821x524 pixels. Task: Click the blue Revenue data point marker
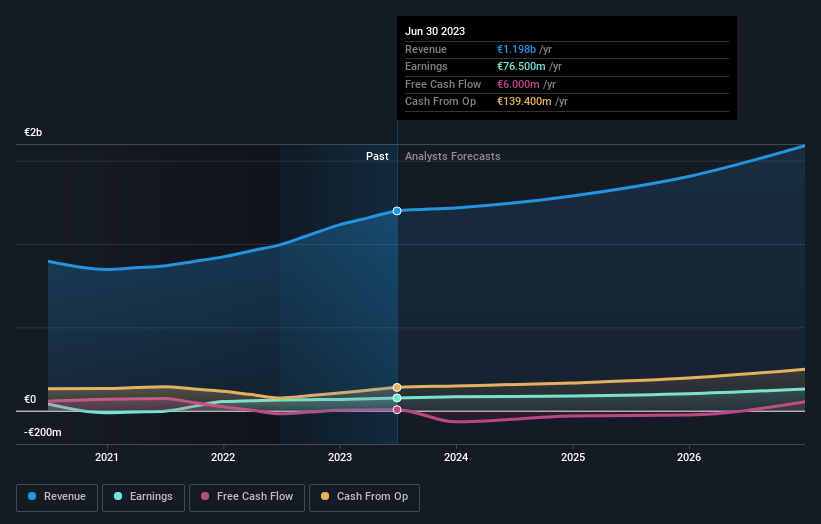pyautogui.click(x=397, y=211)
